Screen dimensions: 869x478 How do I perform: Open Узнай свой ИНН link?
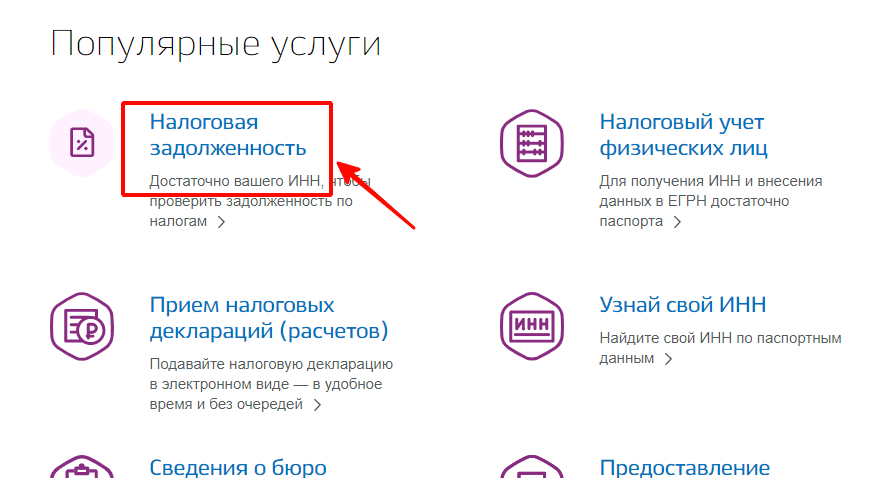pos(683,304)
